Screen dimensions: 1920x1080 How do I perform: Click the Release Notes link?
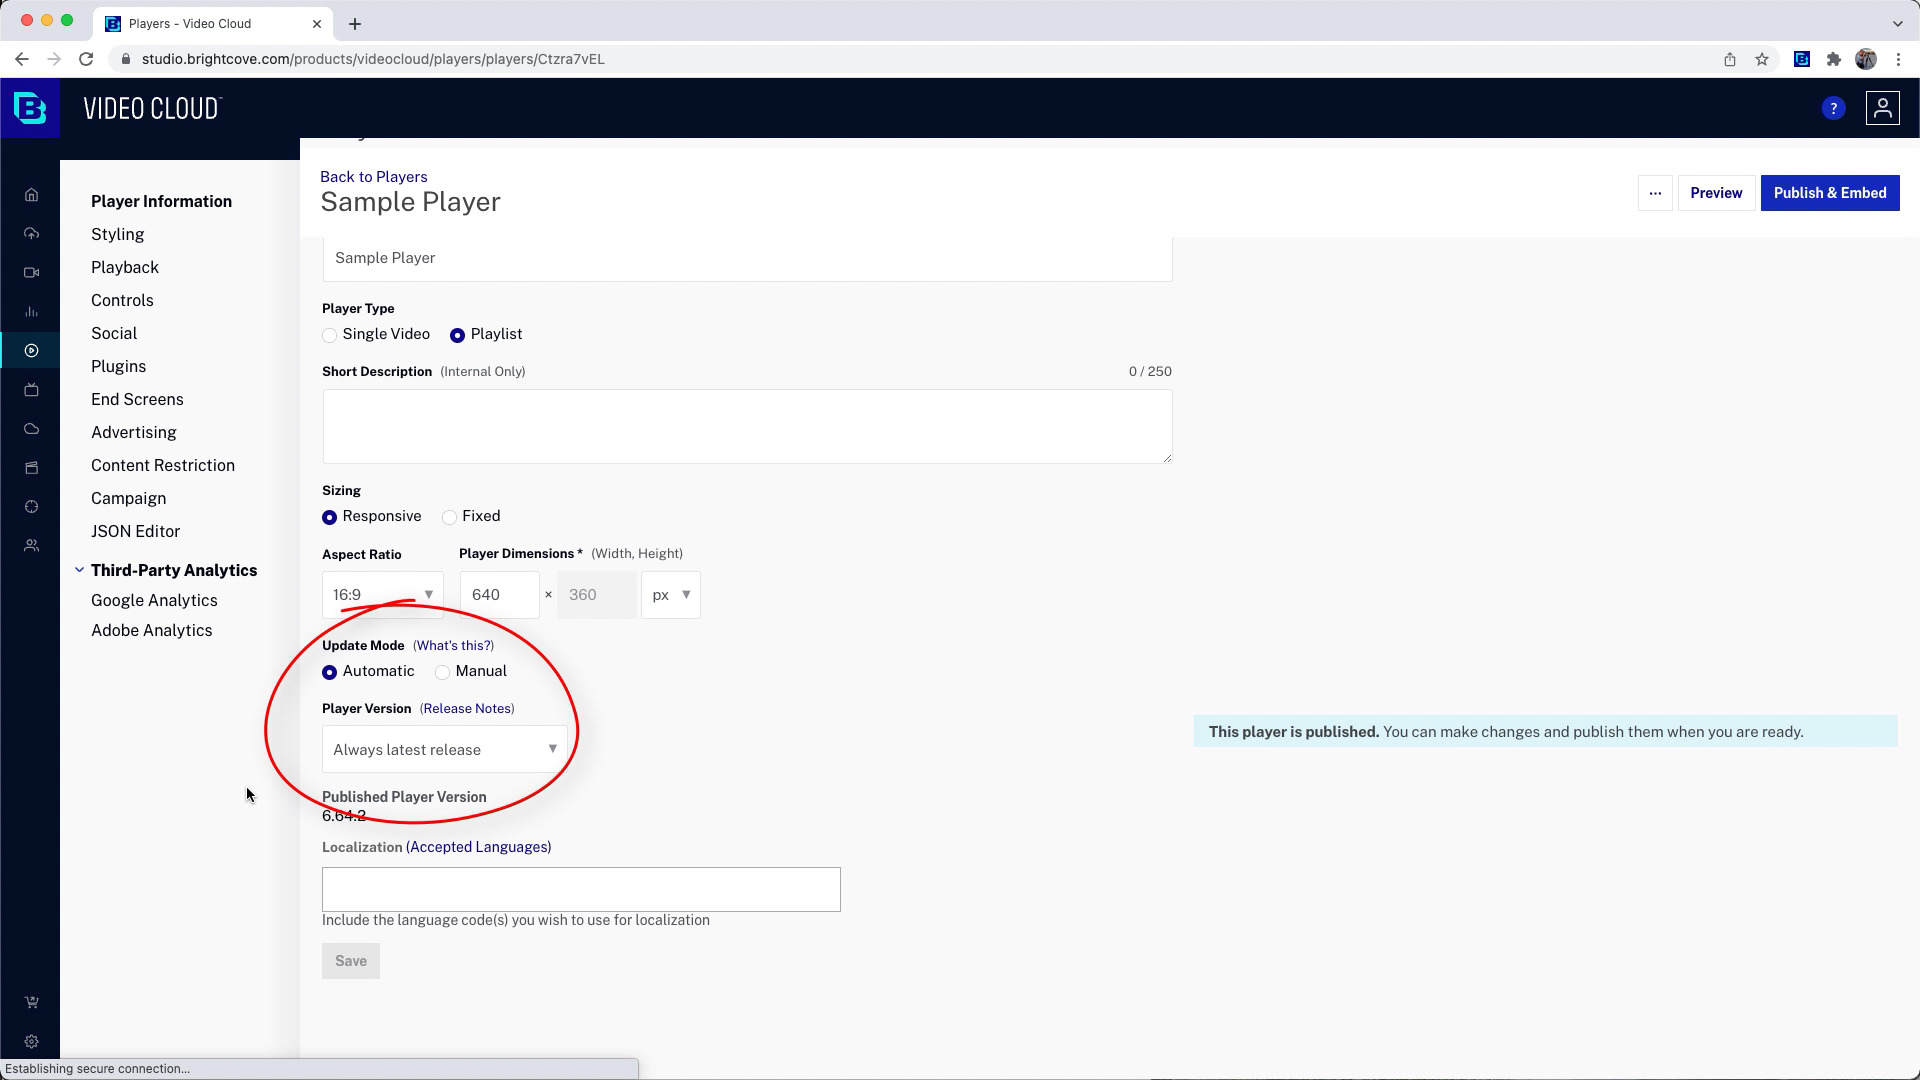(467, 708)
